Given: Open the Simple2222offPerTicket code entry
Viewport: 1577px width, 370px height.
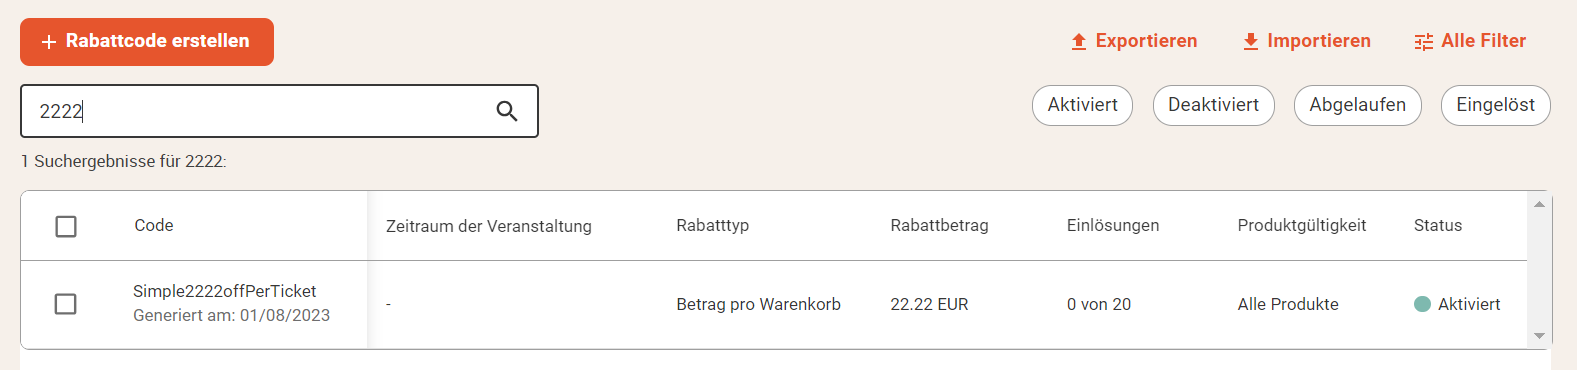Looking at the screenshot, I should (x=224, y=291).
